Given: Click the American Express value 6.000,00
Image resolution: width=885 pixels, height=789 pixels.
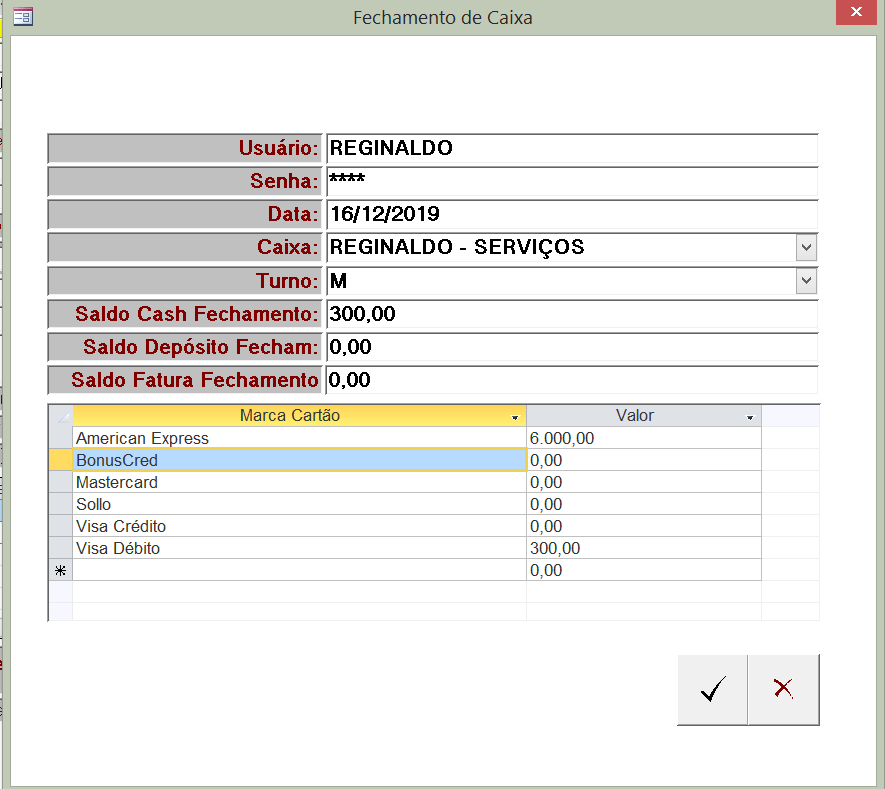Looking at the screenshot, I should point(642,438).
